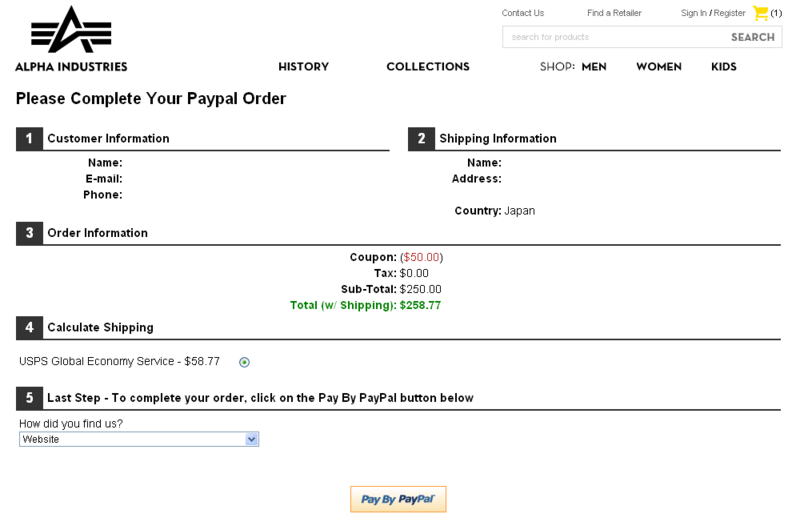Click the Sign In link
The width and height of the screenshot is (800, 522).
(x=693, y=13)
